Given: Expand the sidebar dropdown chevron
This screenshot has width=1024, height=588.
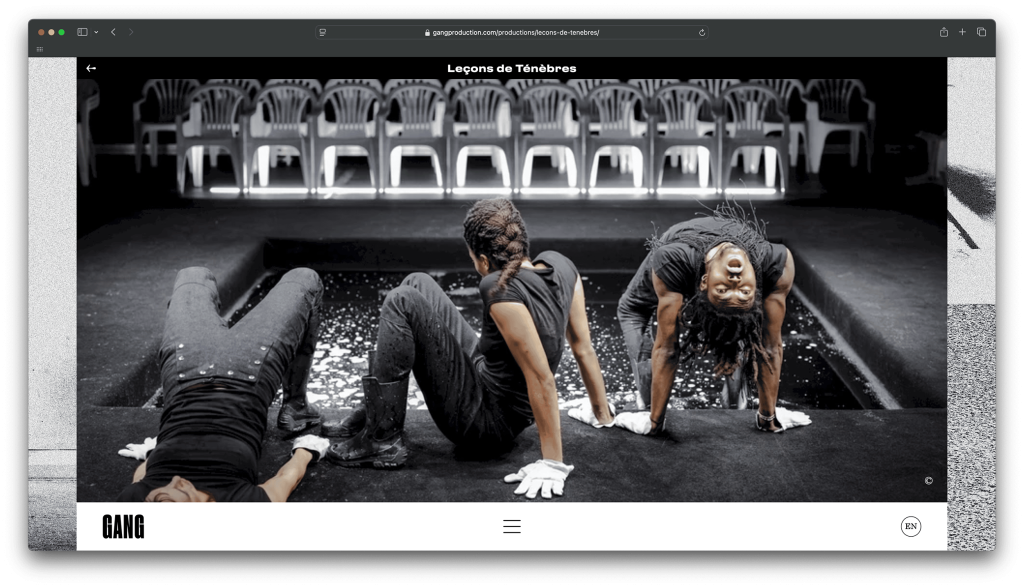Looking at the screenshot, I should coord(96,32).
